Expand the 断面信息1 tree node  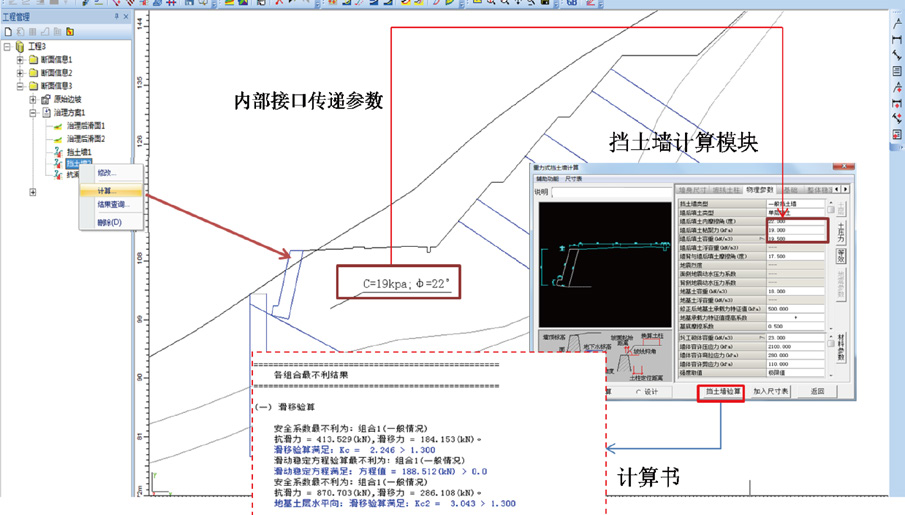[20, 60]
